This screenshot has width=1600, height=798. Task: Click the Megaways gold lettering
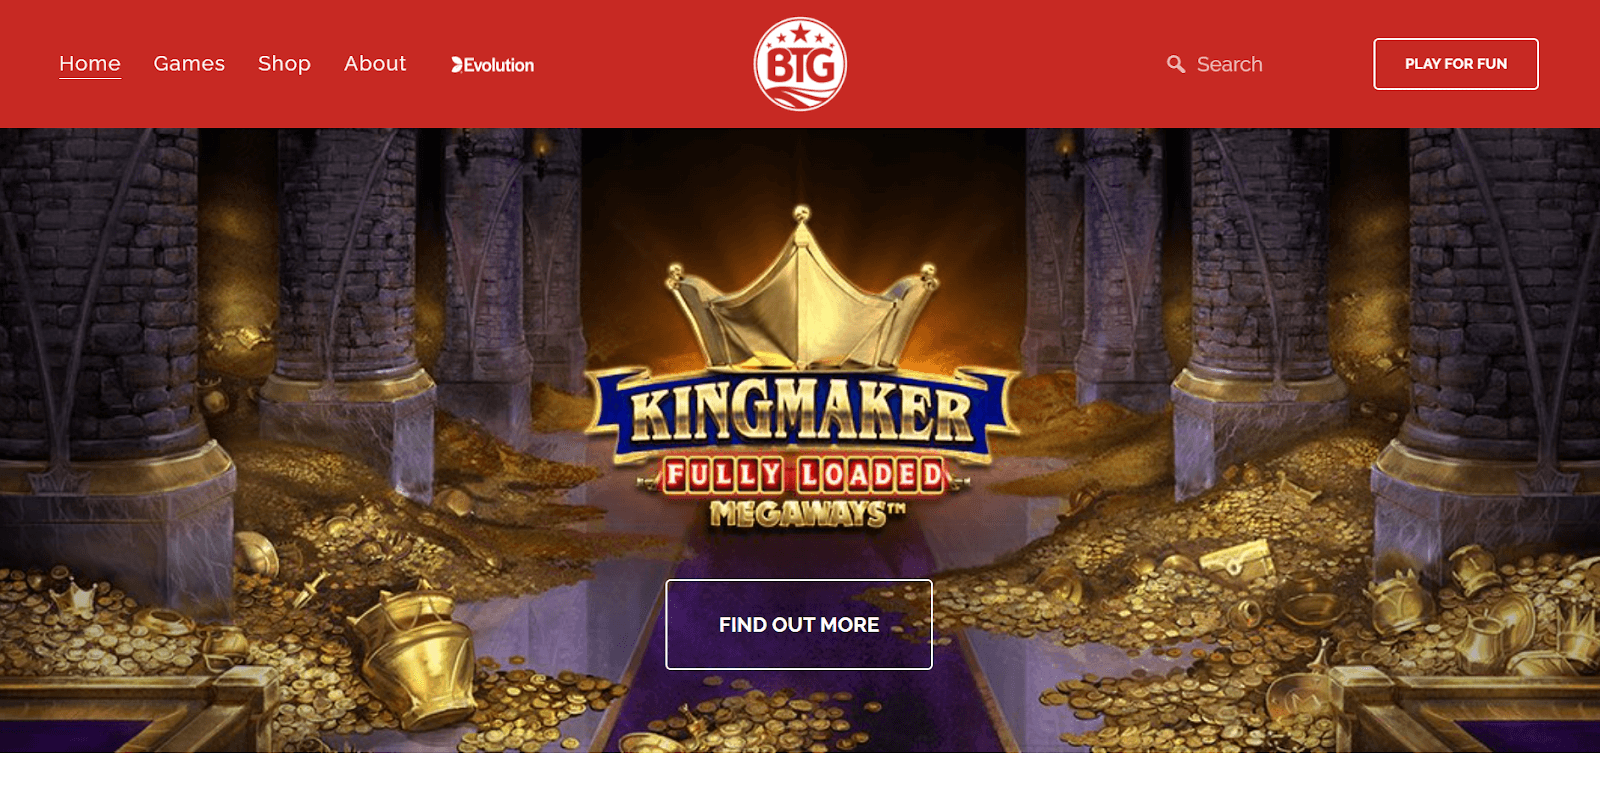point(798,514)
